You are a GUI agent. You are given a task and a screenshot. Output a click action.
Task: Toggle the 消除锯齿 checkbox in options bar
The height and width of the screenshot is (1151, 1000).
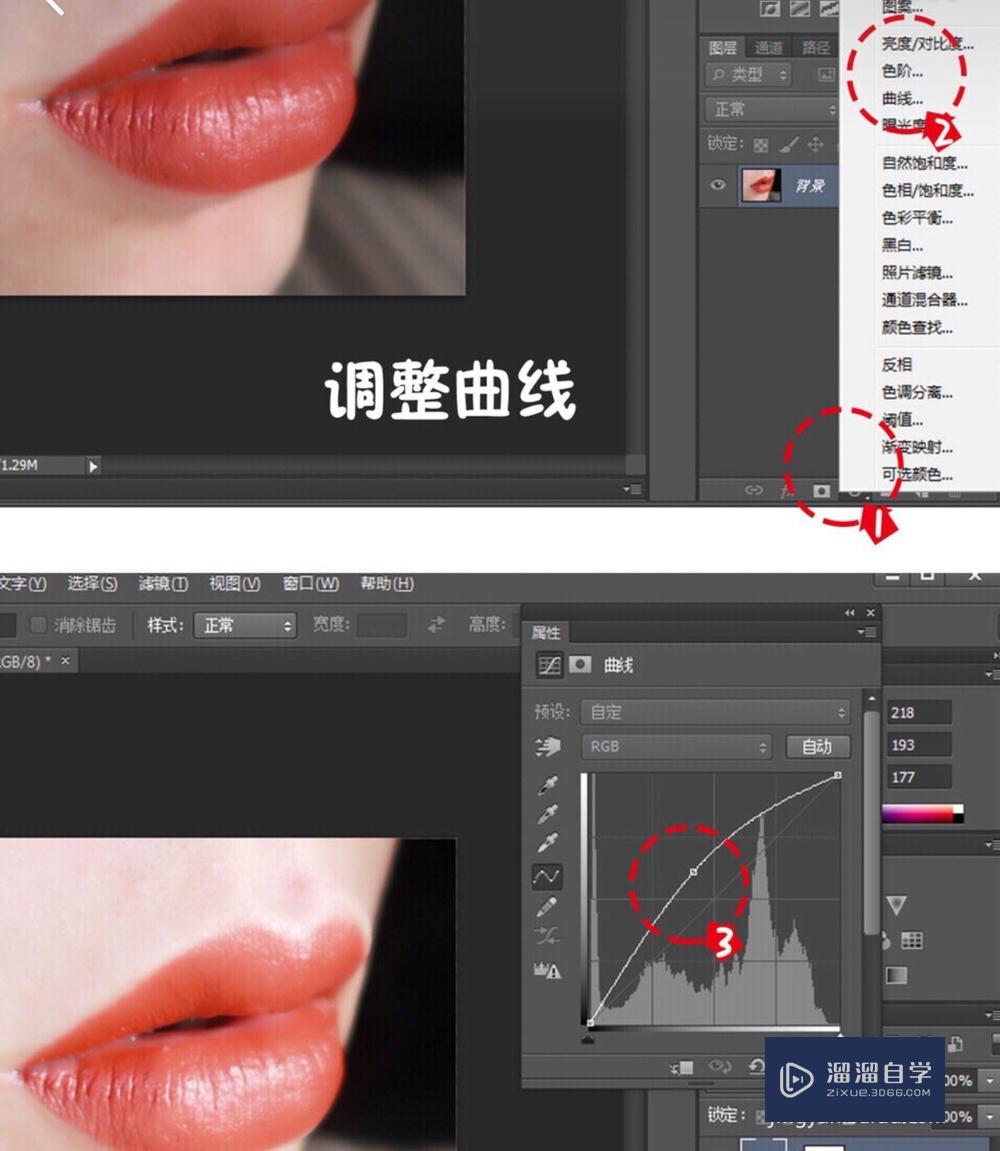(38, 624)
